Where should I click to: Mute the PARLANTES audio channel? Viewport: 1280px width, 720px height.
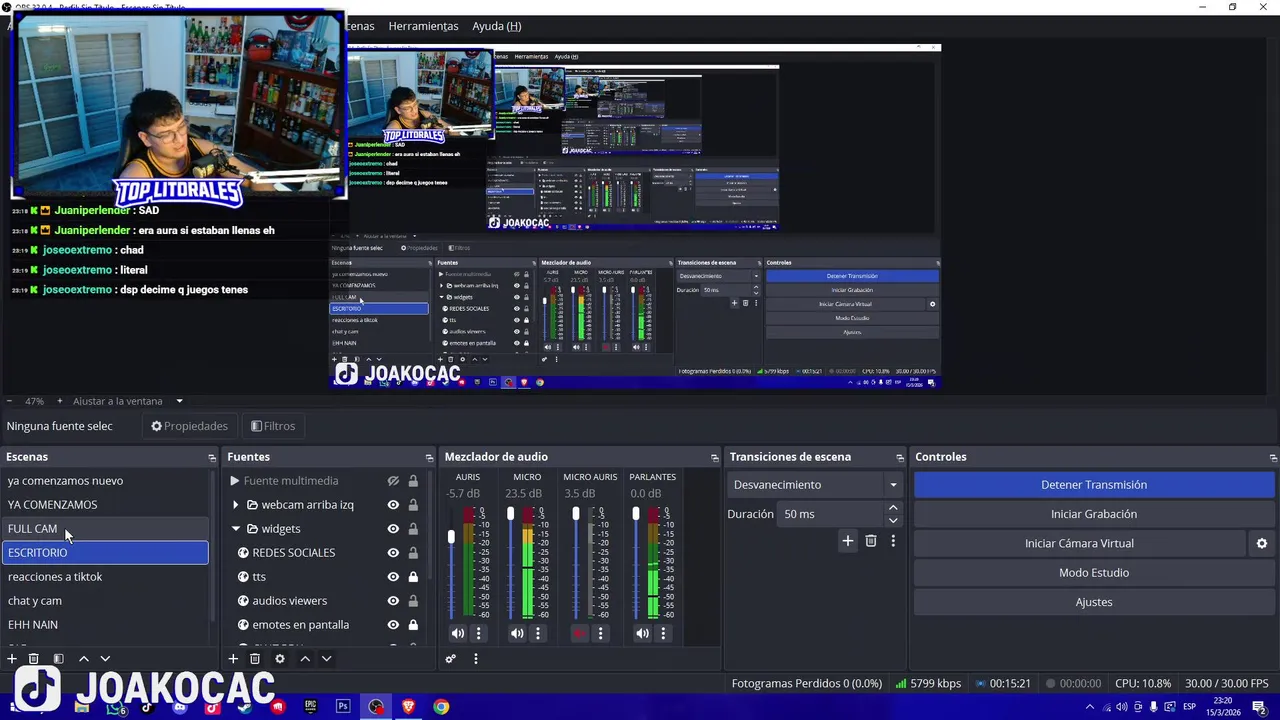(x=642, y=633)
